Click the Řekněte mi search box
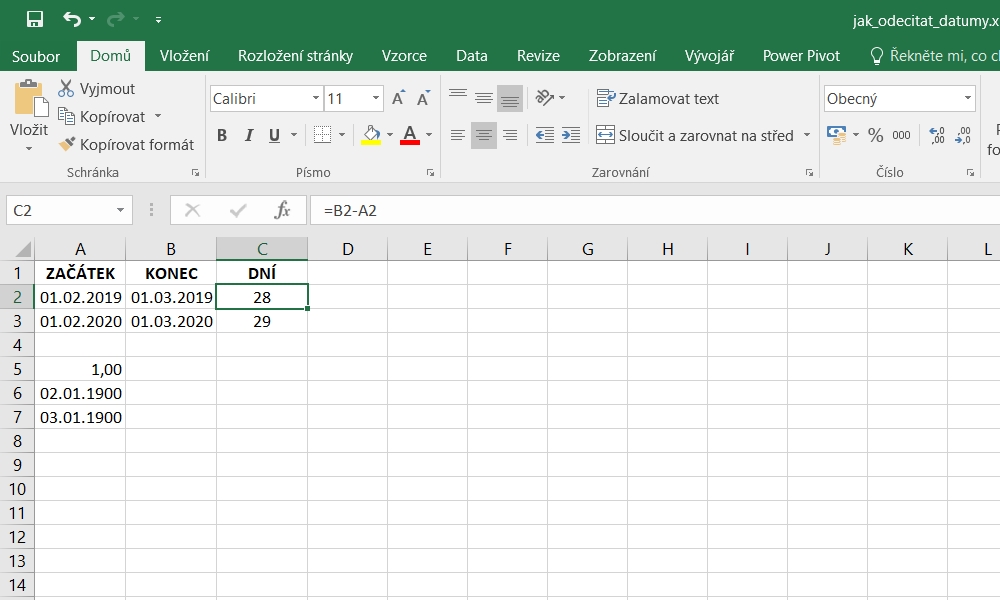1000x600 pixels. pyautogui.click(x=935, y=56)
